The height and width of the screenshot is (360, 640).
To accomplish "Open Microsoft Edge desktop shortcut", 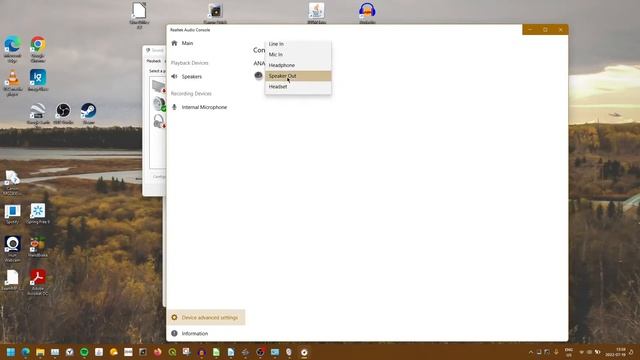I will 13,49.
